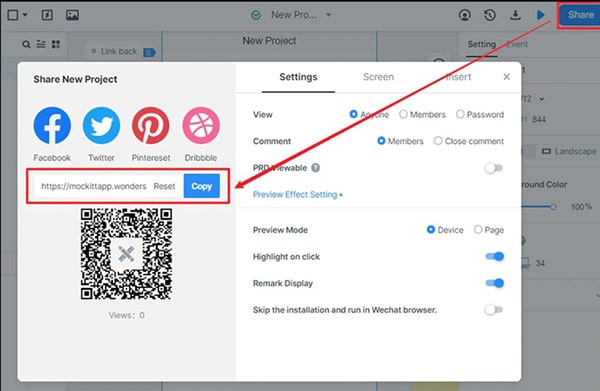
Task: Turn off Remark Display toggle
Action: [x=495, y=283]
